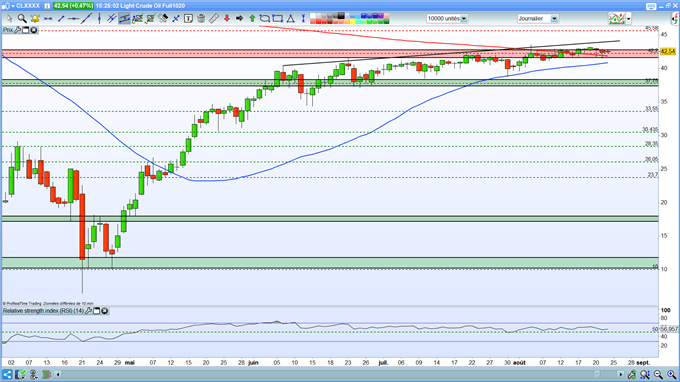Viewport: 680px width, 382px height.
Task: Open Prix panel wrench settings
Action: tap(17, 30)
